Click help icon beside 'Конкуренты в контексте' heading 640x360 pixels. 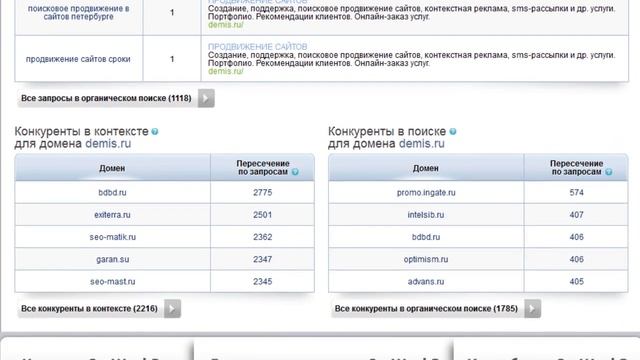click(x=155, y=131)
